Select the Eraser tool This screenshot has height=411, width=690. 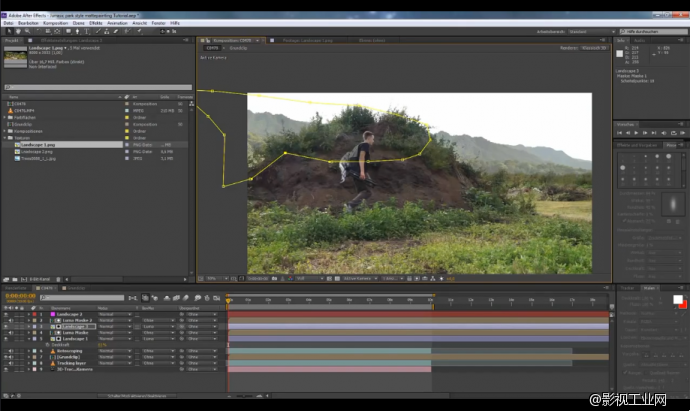(116, 31)
